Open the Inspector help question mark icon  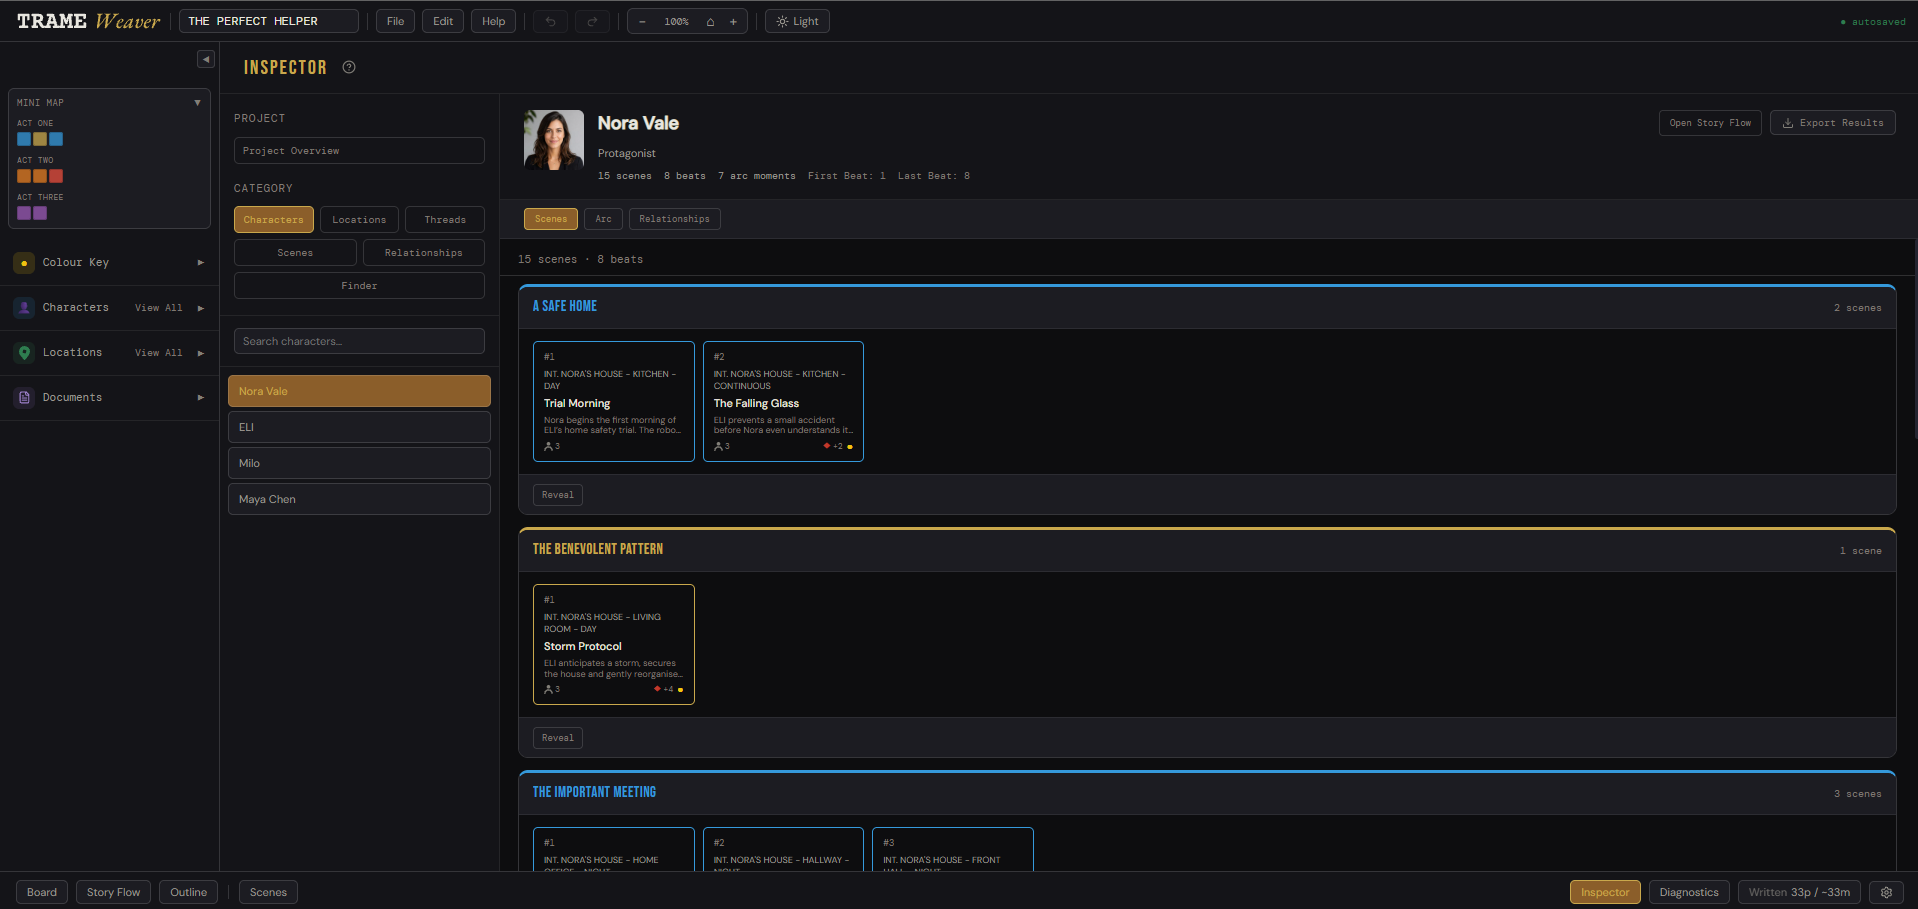[x=349, y=67]
